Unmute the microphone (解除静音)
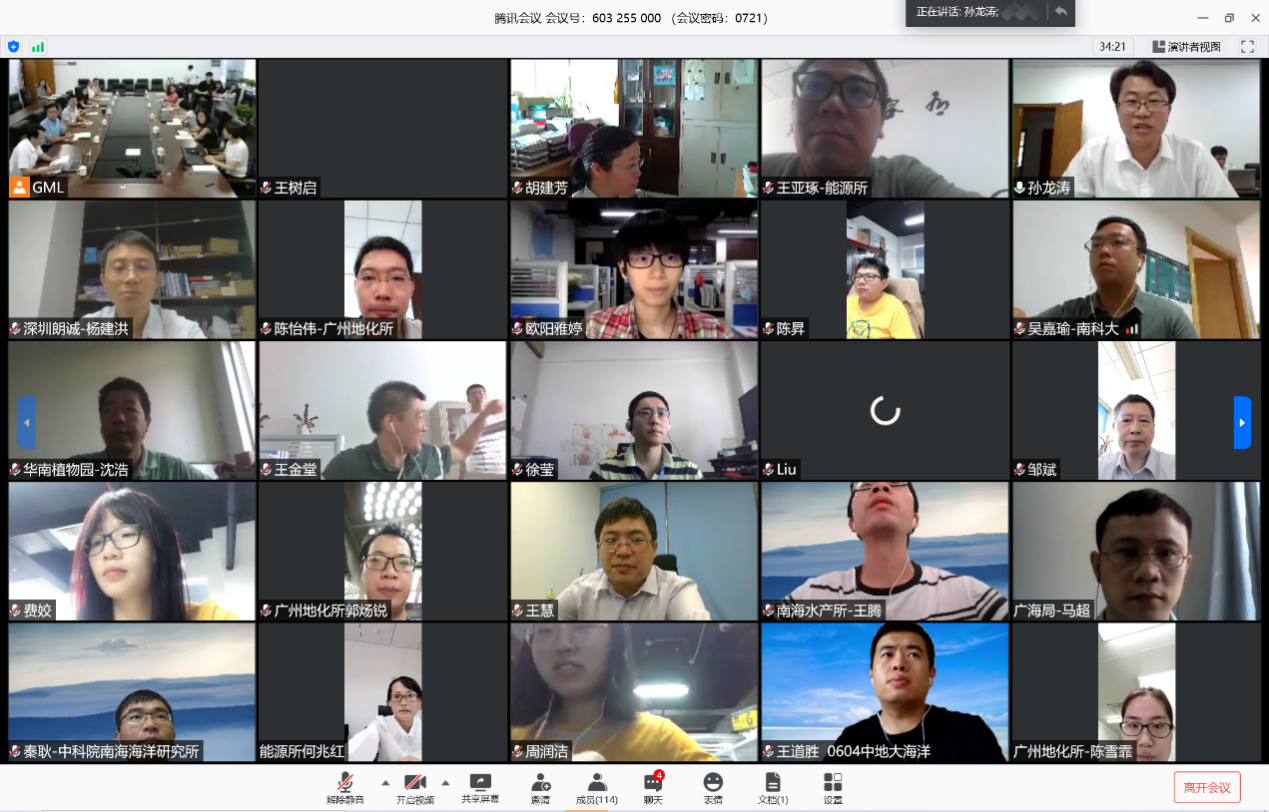Viewport: 1269px width, 812px height. [x=345, y=787]
